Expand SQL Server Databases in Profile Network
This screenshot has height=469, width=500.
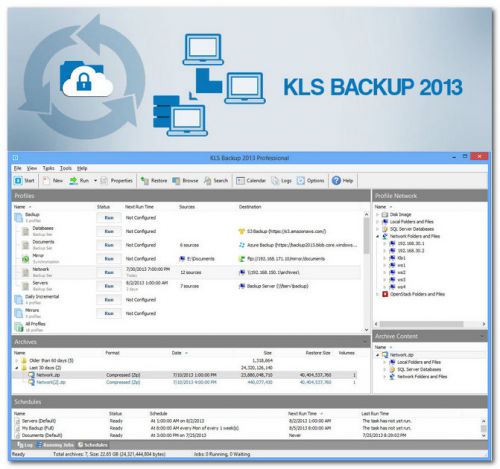(x=378, y=229)
